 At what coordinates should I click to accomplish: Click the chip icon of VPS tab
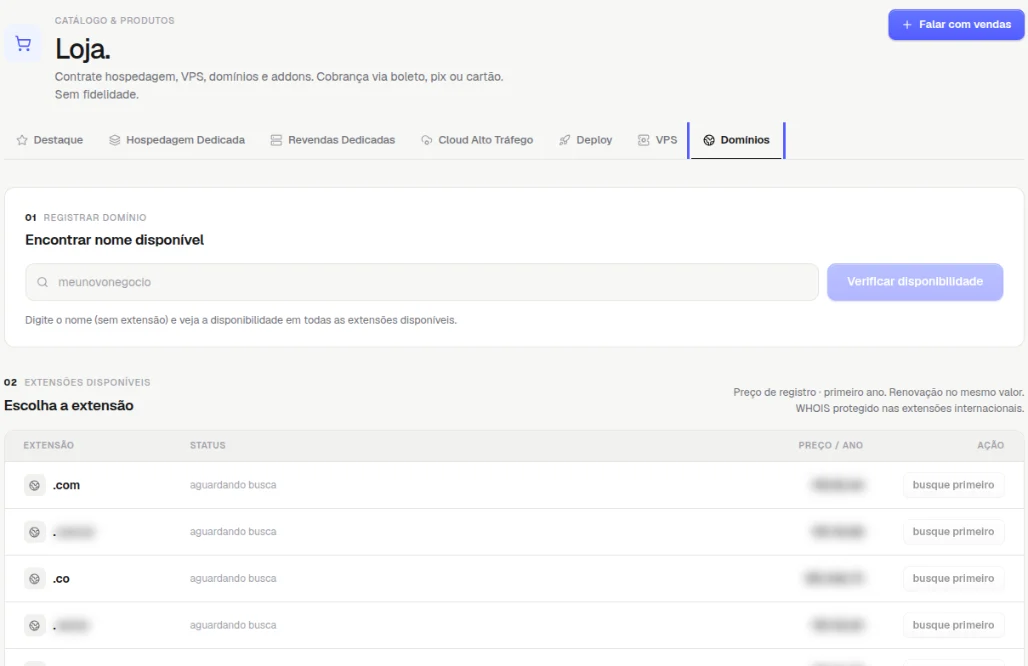click(643, 140)
